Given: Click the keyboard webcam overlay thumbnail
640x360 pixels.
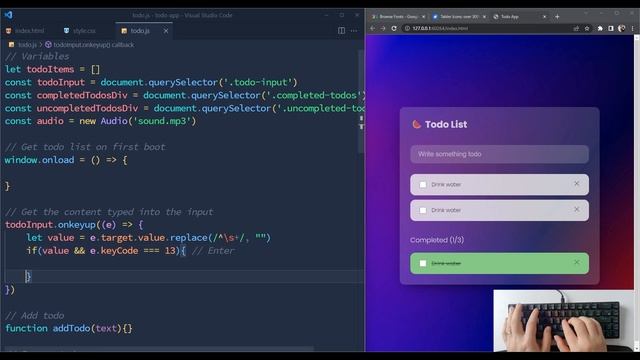Looking at the screenshot, I should pyautogui.click(x=564, y=321).
